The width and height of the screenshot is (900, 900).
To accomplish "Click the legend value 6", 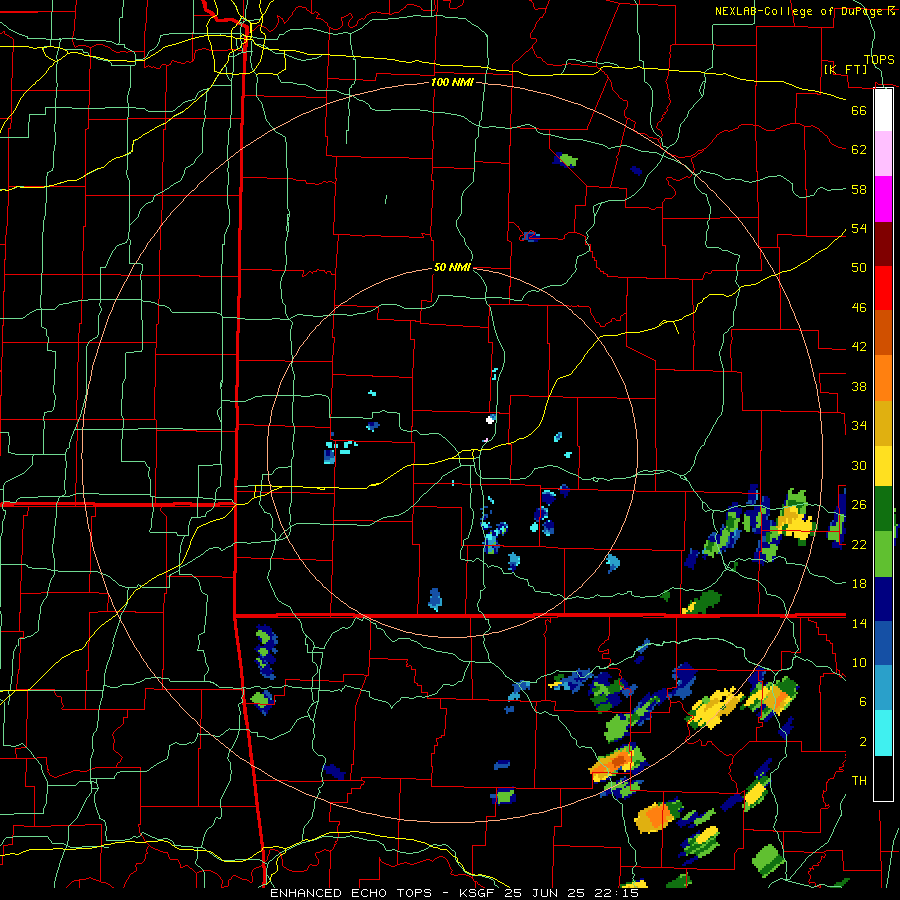I will pos(863,701).
